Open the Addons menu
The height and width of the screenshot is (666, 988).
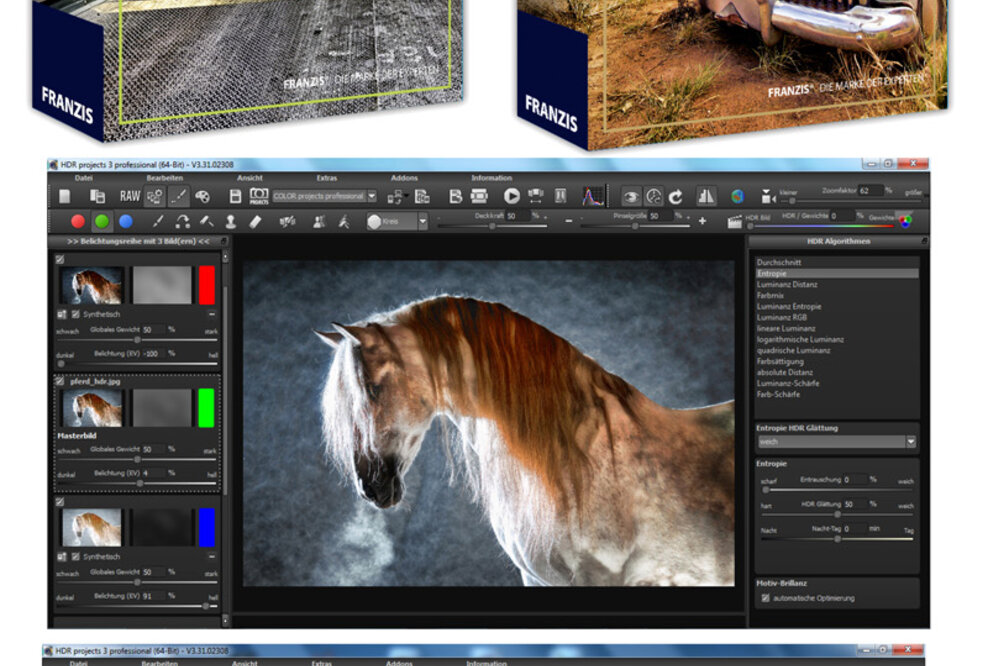[404, 178]
